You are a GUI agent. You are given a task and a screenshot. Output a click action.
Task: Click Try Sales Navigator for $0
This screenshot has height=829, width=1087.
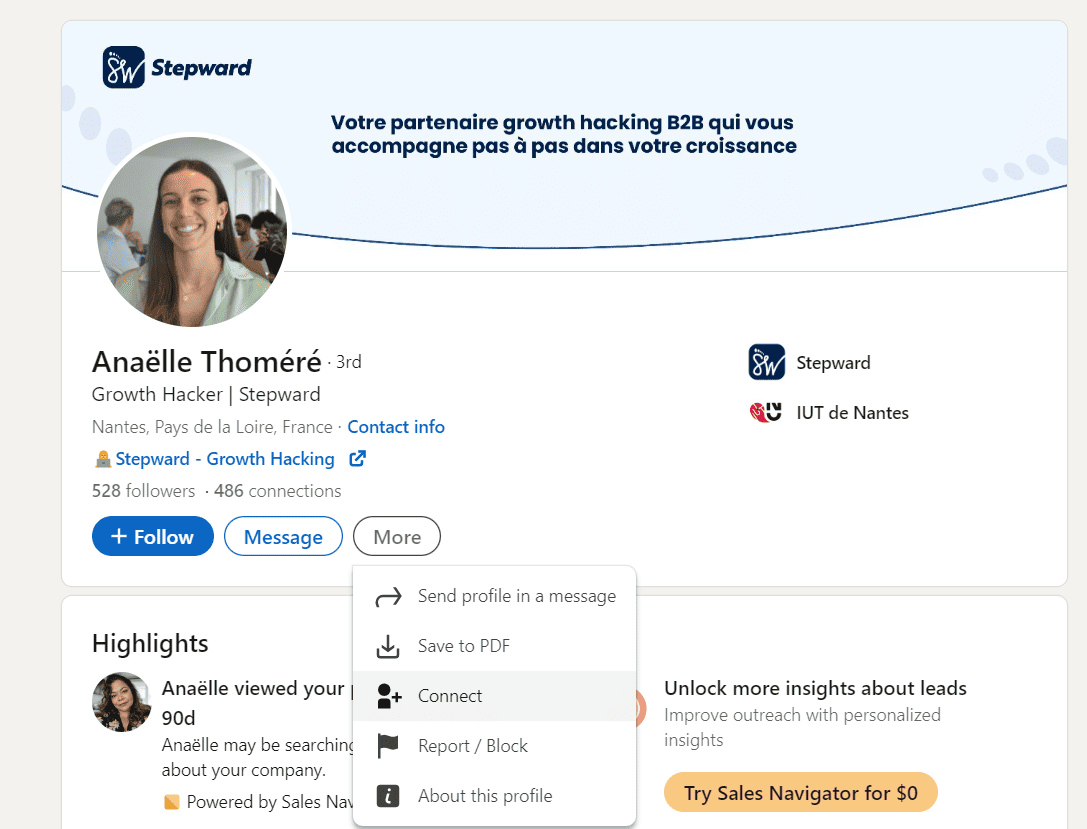tap(801, 792)
